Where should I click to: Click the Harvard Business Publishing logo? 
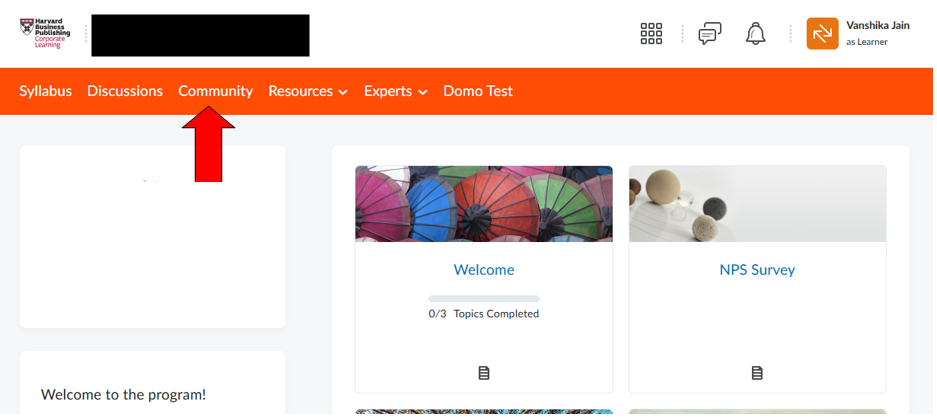[46, 33]
